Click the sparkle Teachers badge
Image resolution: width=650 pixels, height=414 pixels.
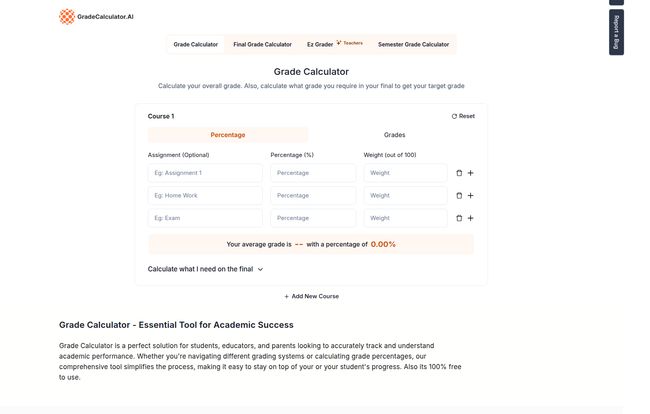[349, 43]
